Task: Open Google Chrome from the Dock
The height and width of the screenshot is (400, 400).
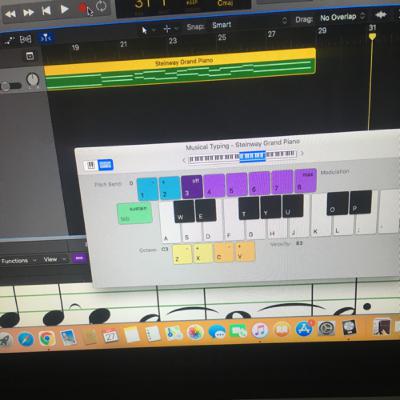Action: click(47, 339)
